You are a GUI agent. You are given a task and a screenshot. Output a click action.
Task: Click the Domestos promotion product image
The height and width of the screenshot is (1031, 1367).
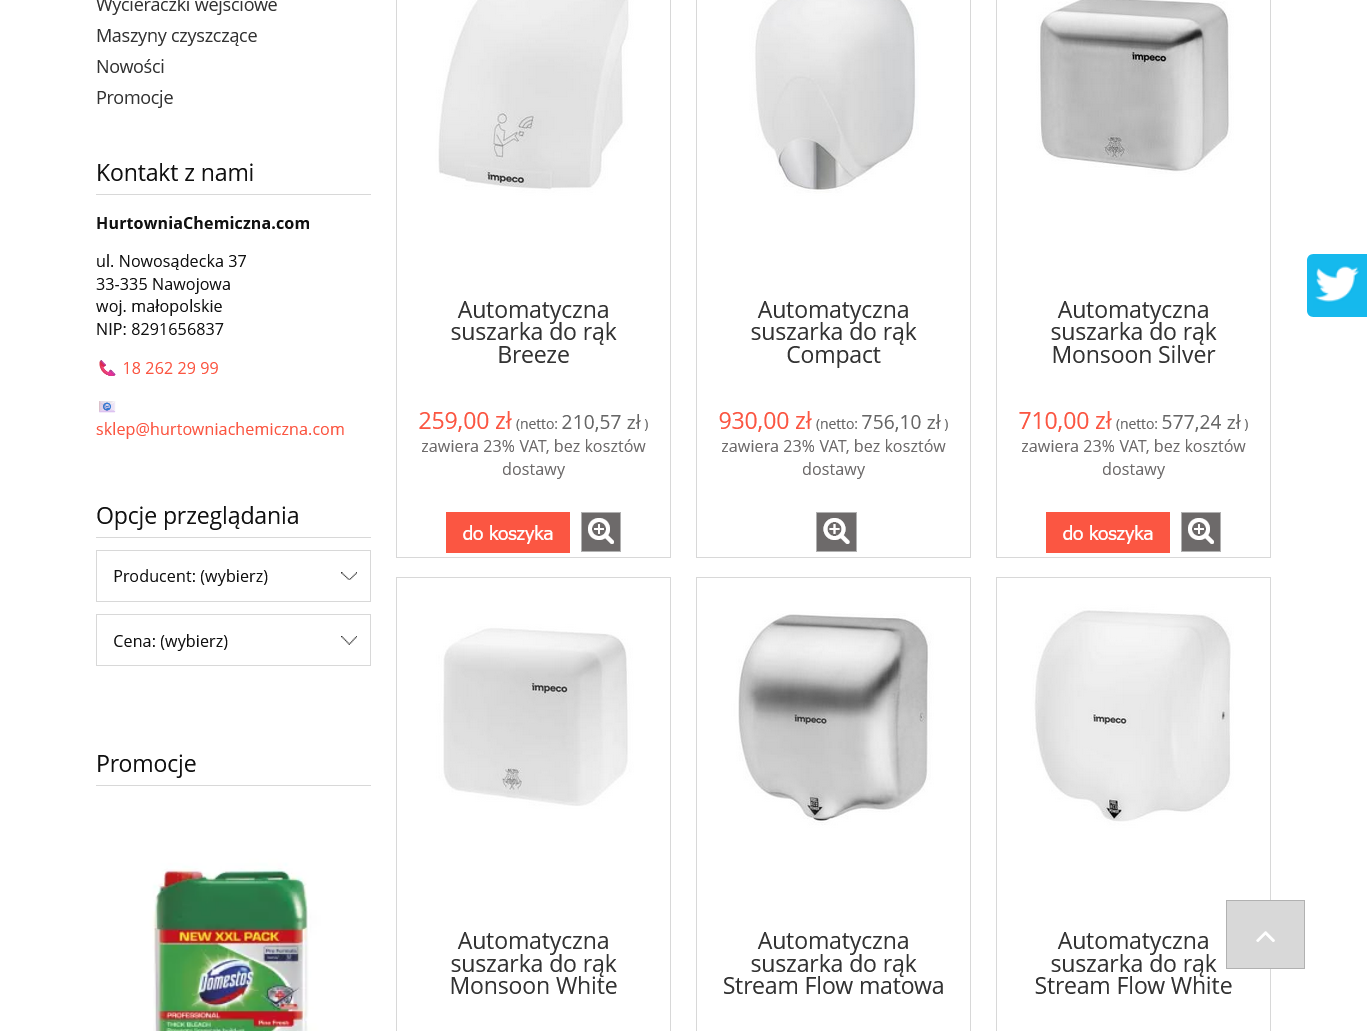coord(232,948)
